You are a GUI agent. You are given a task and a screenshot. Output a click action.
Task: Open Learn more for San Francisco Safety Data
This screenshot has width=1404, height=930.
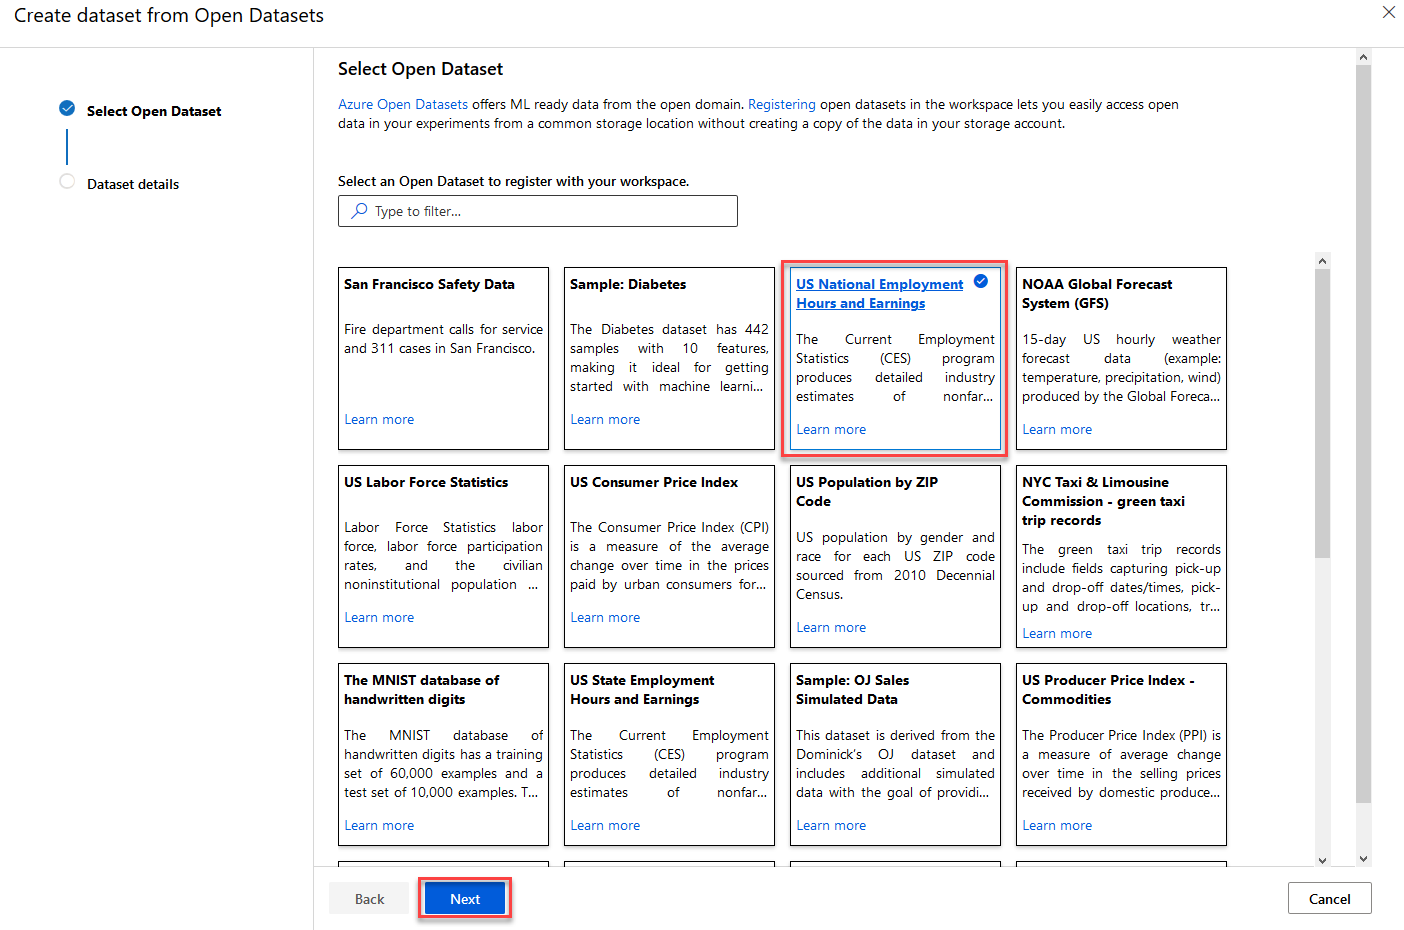tap(379, 419)
